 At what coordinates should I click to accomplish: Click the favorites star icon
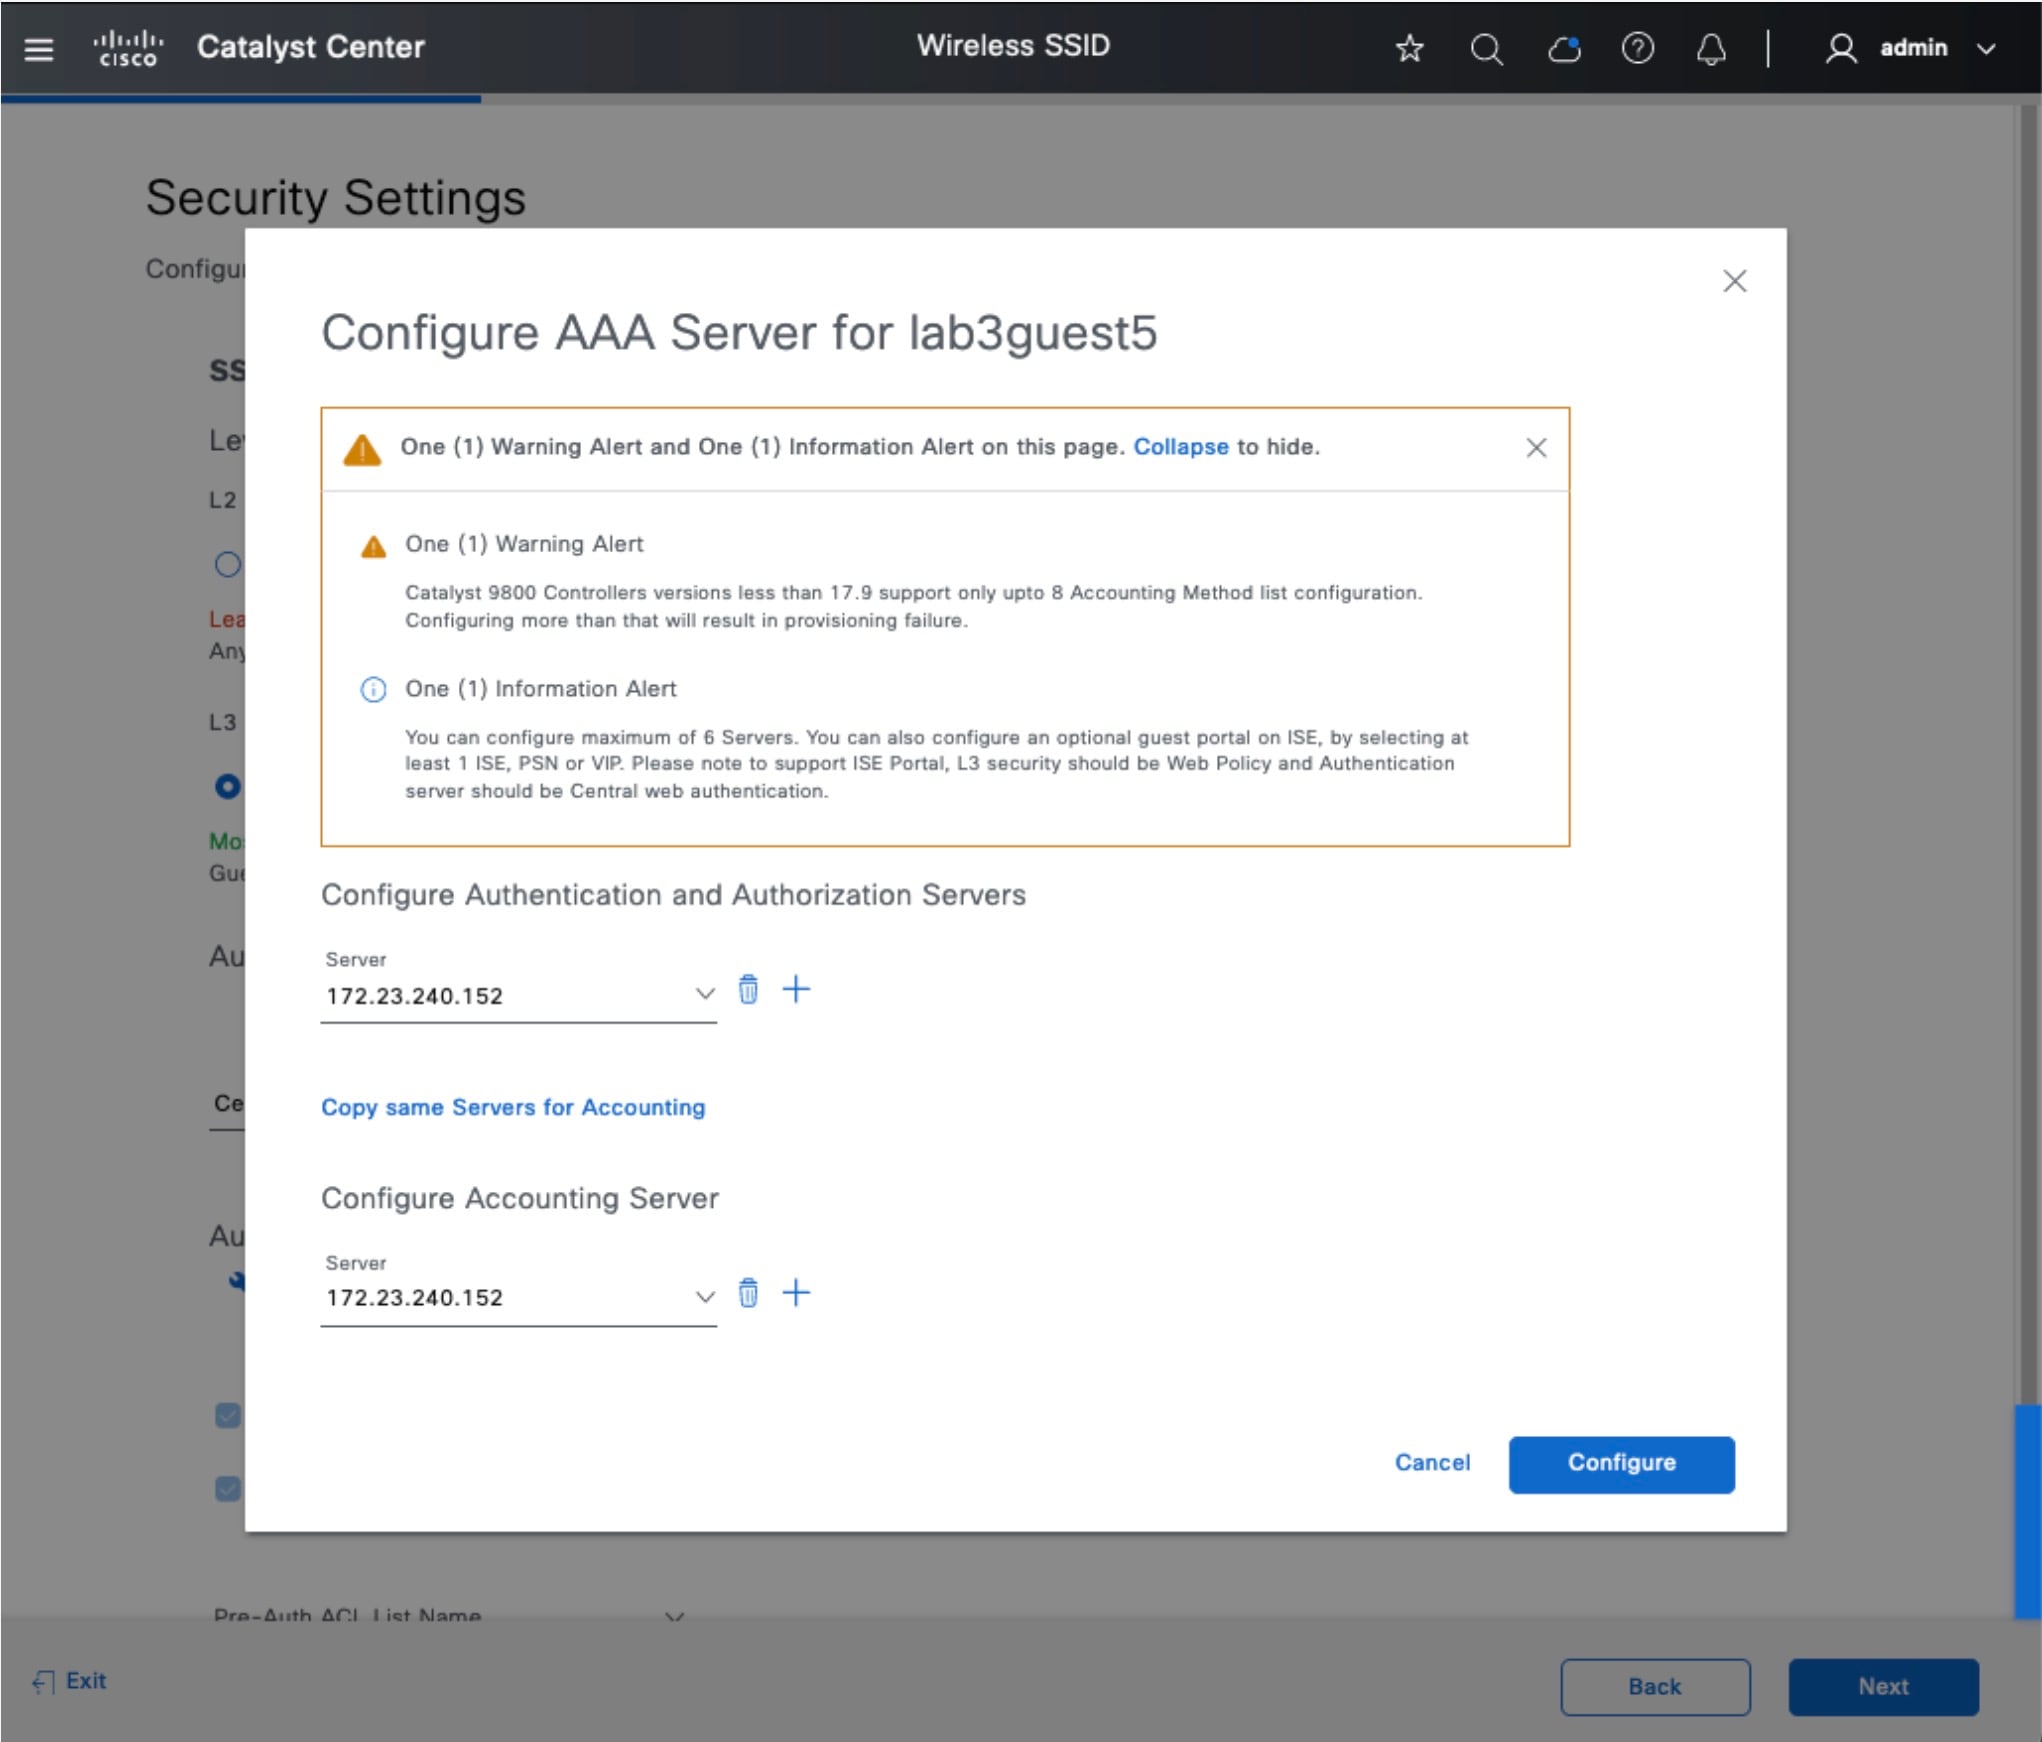(x=1409, y=48)
